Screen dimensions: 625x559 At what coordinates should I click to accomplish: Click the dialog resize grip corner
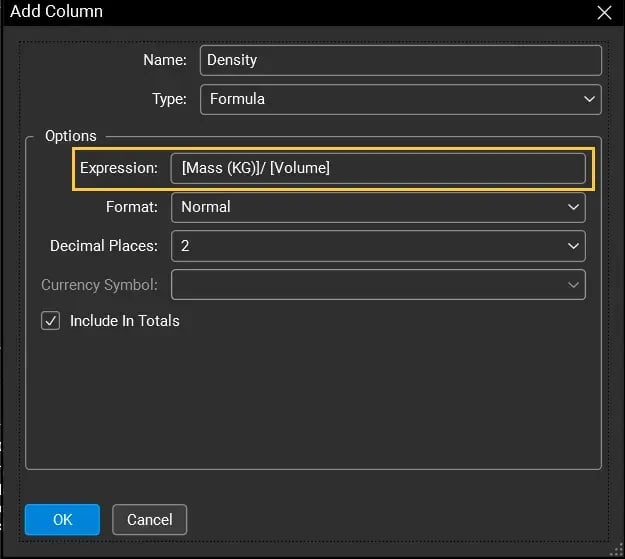(618, 550)
